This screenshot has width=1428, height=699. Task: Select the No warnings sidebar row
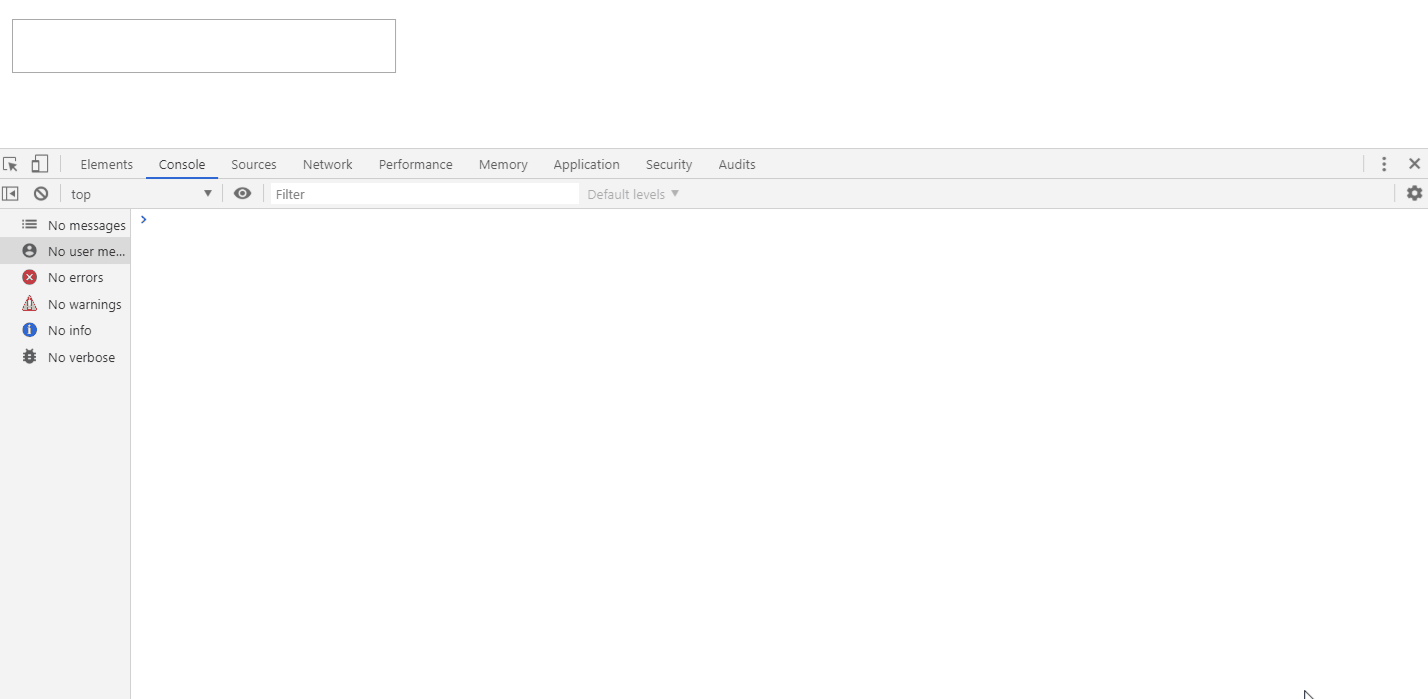[65, 304]
